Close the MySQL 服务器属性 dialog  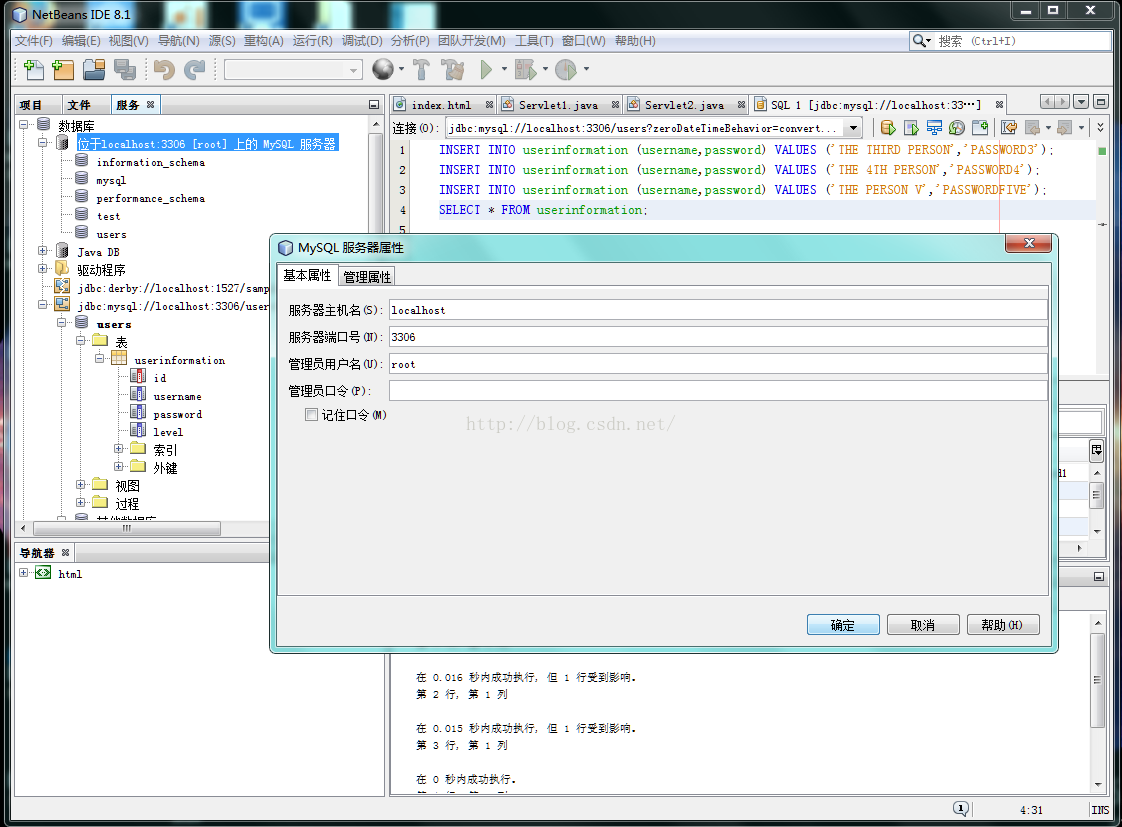click(x=1028, y=243)
